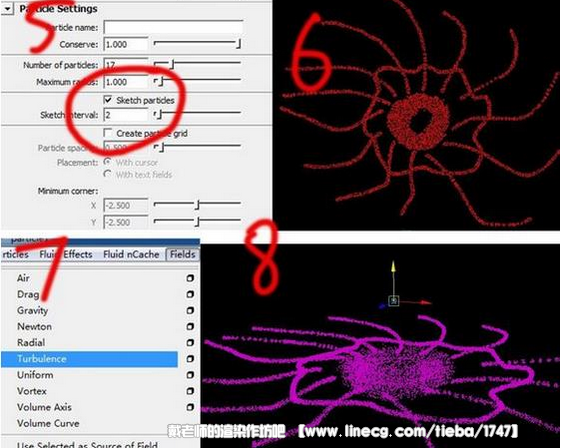Open the Radial options box icon
The width and height of the screenshot is (563, 448).
point(190,342)
